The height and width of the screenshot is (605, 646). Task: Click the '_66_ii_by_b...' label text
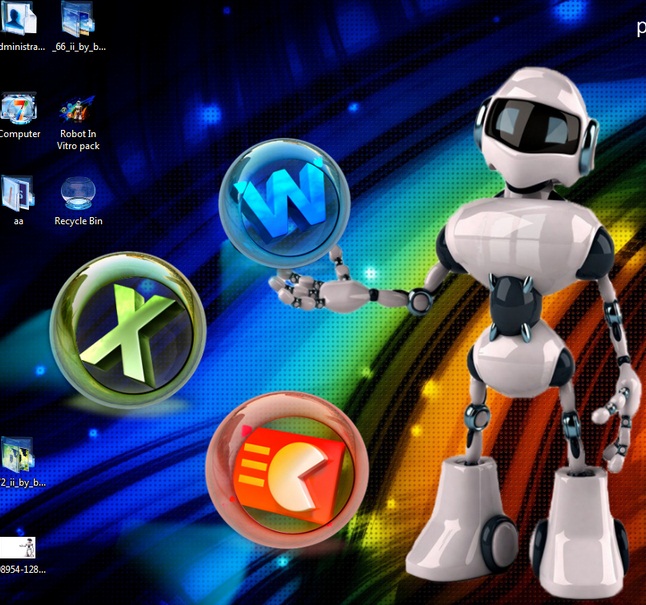coord(79,47)
